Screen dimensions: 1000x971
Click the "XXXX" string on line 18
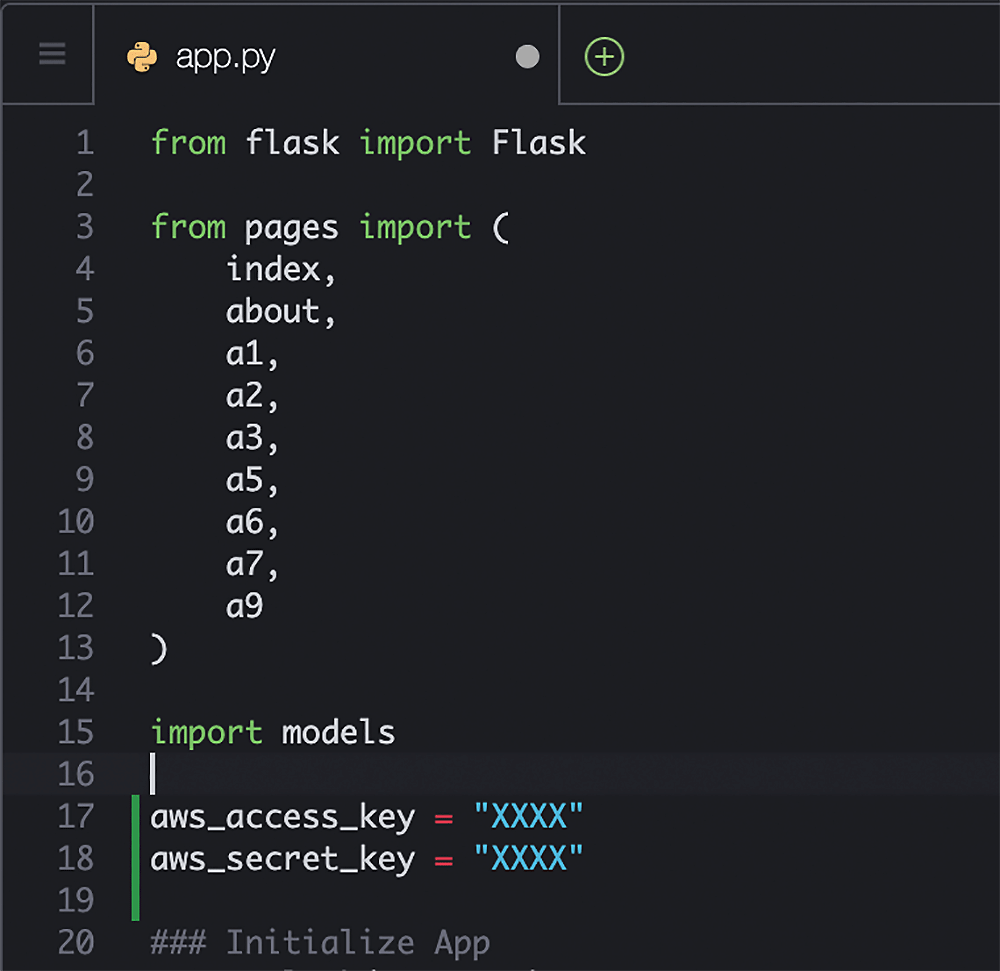(529, 858)
